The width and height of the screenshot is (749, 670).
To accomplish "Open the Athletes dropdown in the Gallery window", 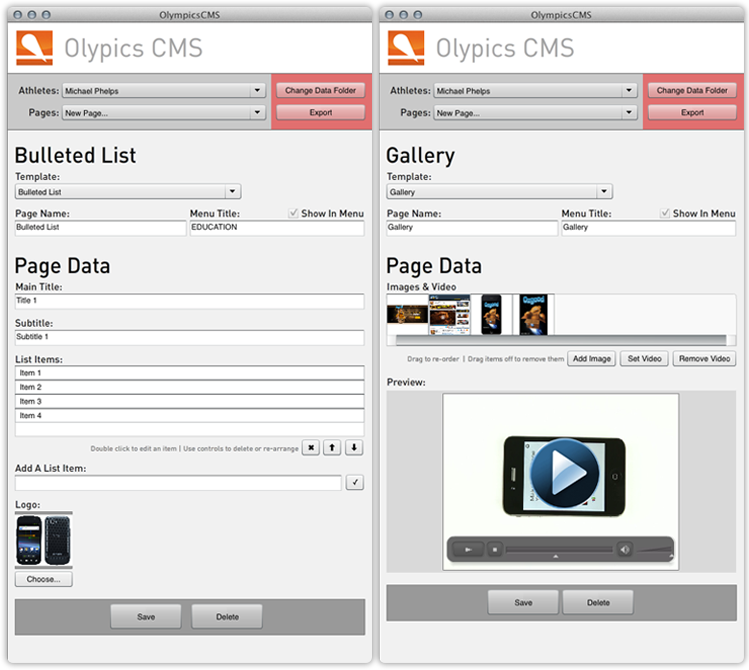I will [534, 91].
